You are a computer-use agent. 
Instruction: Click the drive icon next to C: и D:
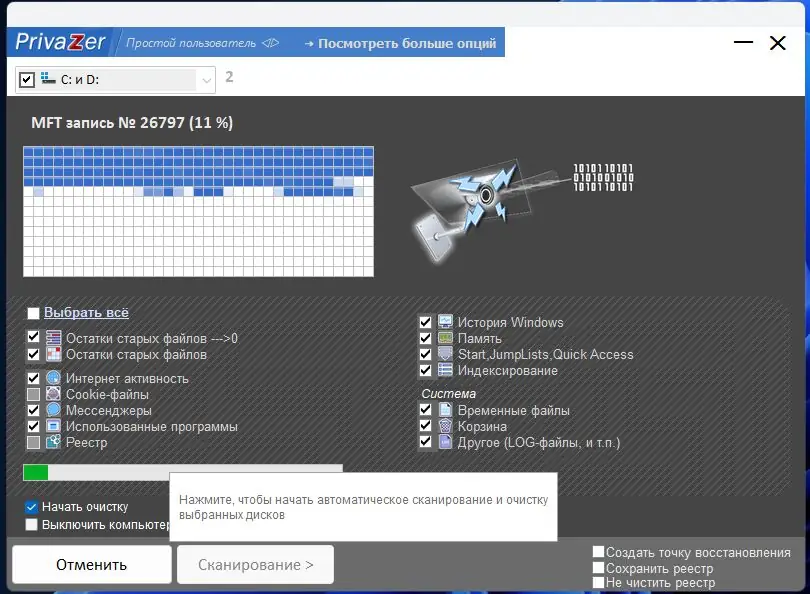[x=48, y=79]
